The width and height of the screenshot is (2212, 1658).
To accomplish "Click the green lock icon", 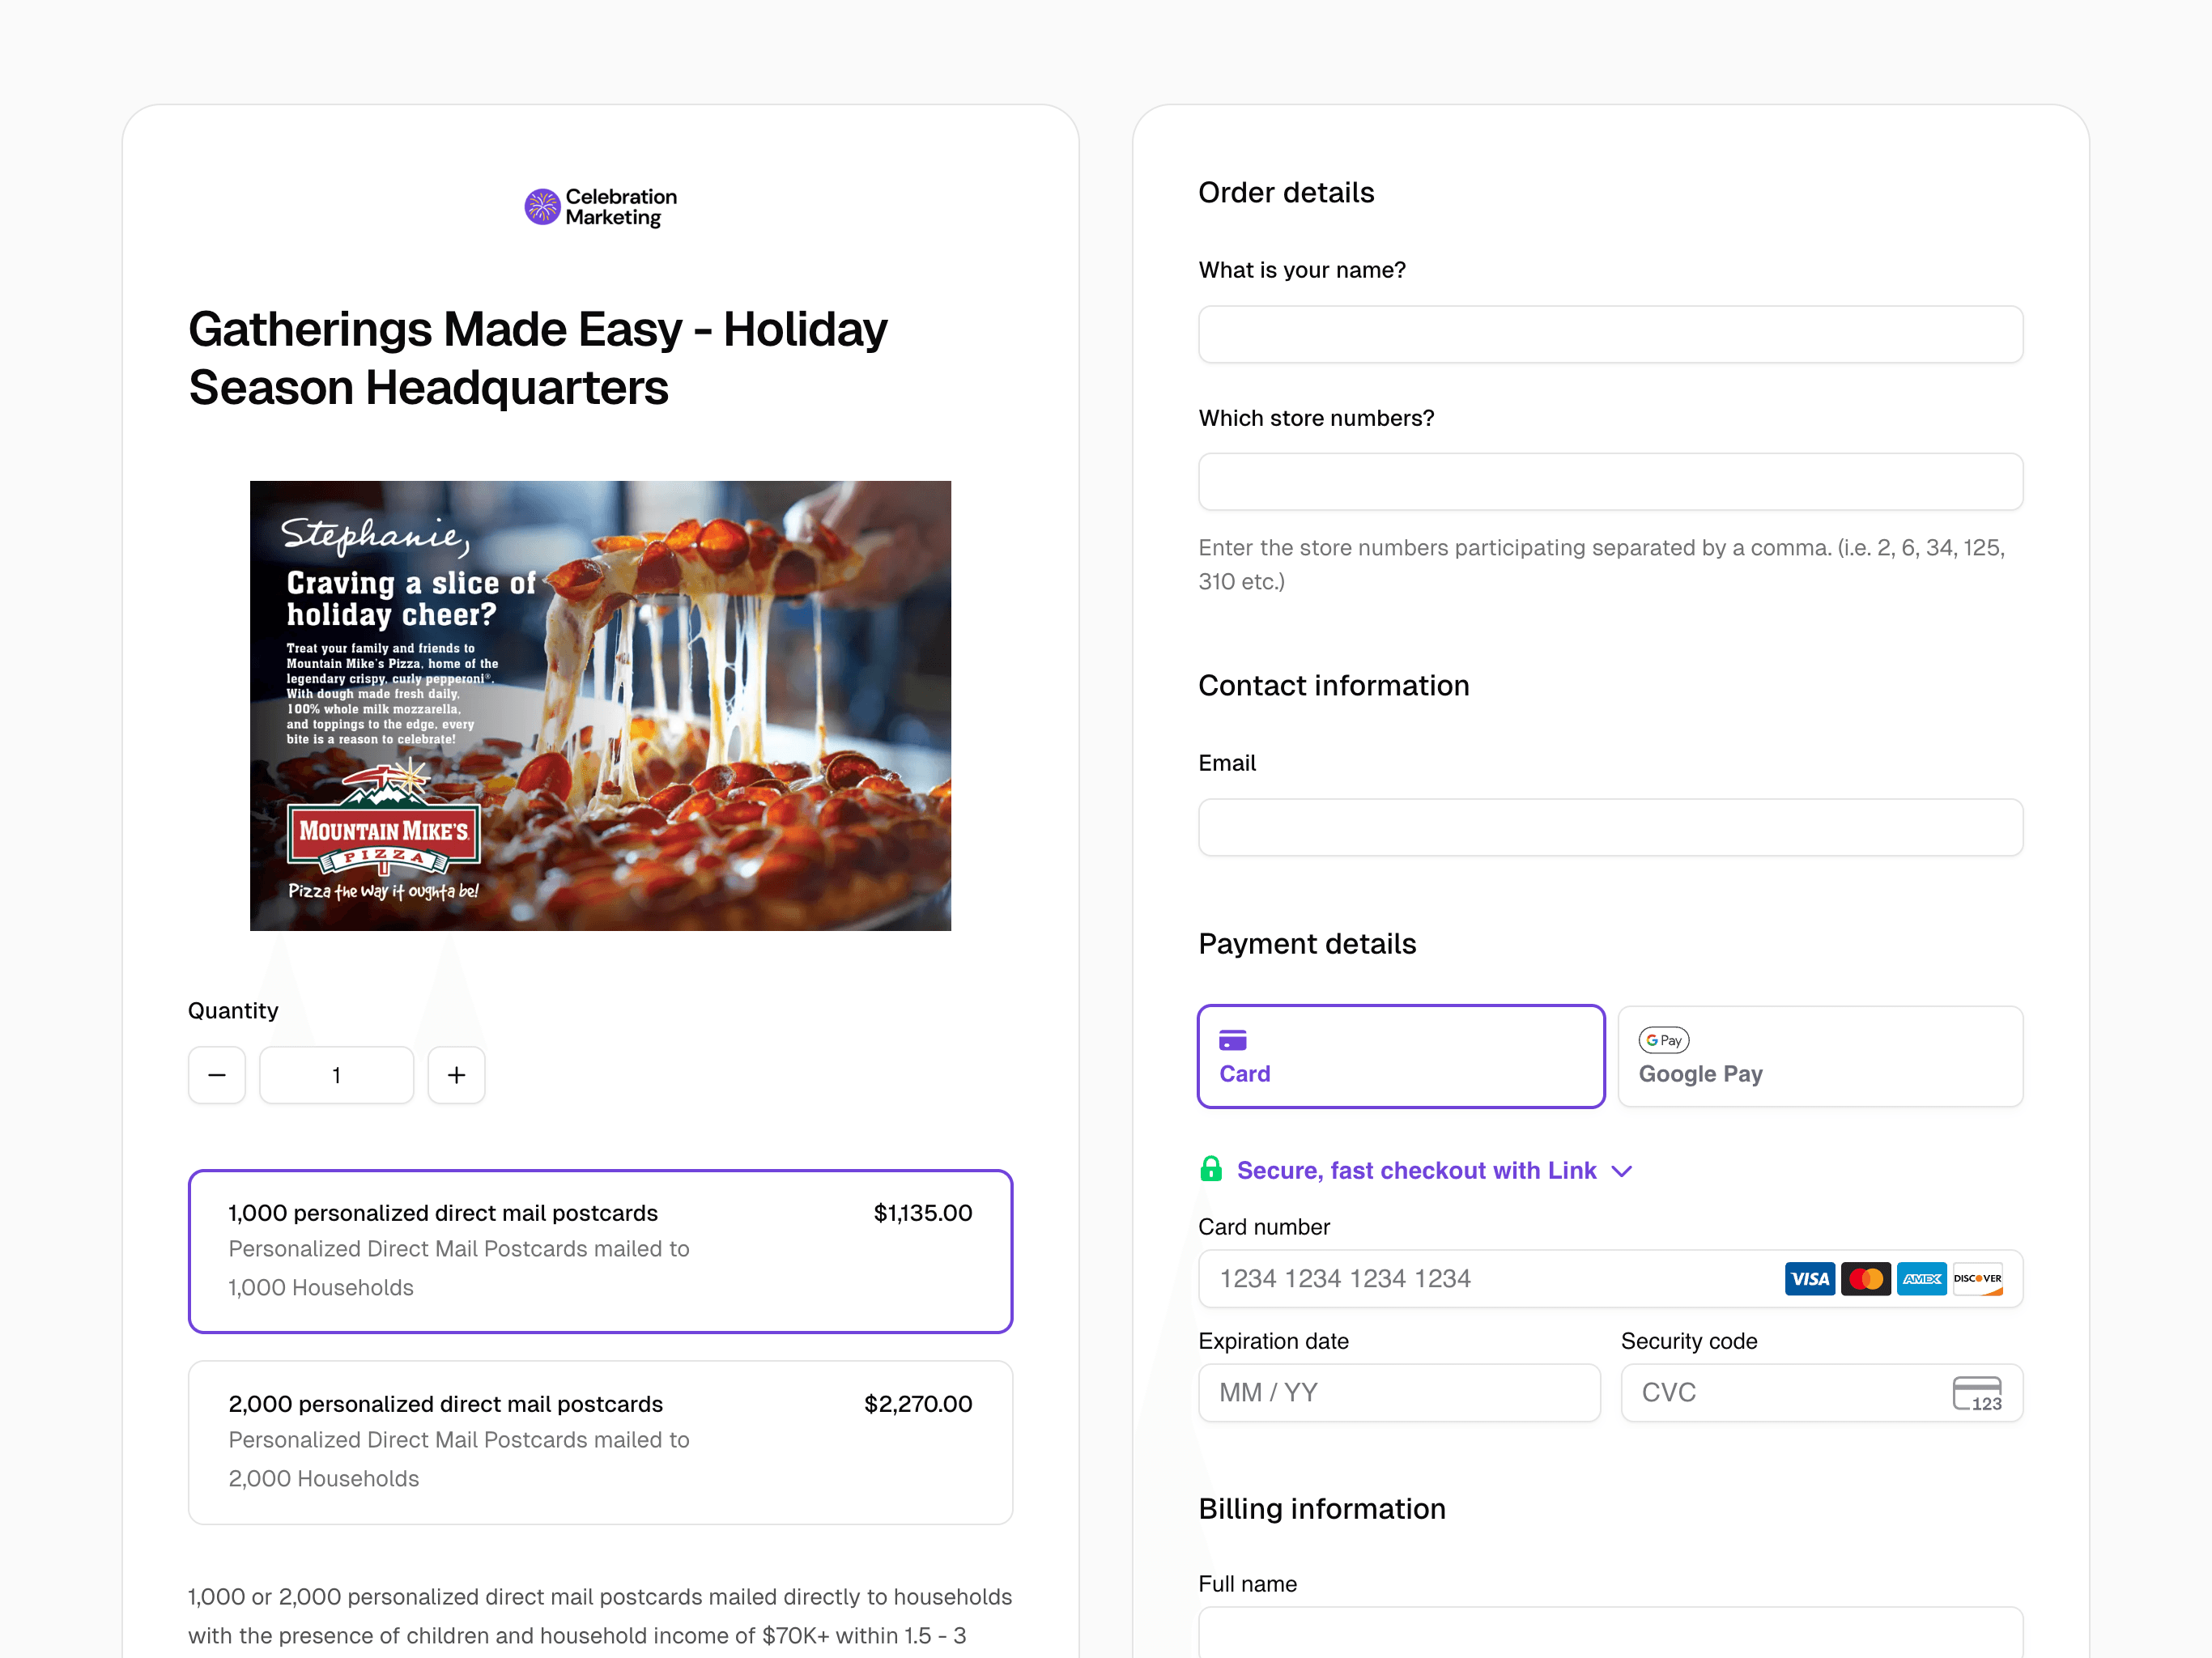I will click(1210, 1170).
